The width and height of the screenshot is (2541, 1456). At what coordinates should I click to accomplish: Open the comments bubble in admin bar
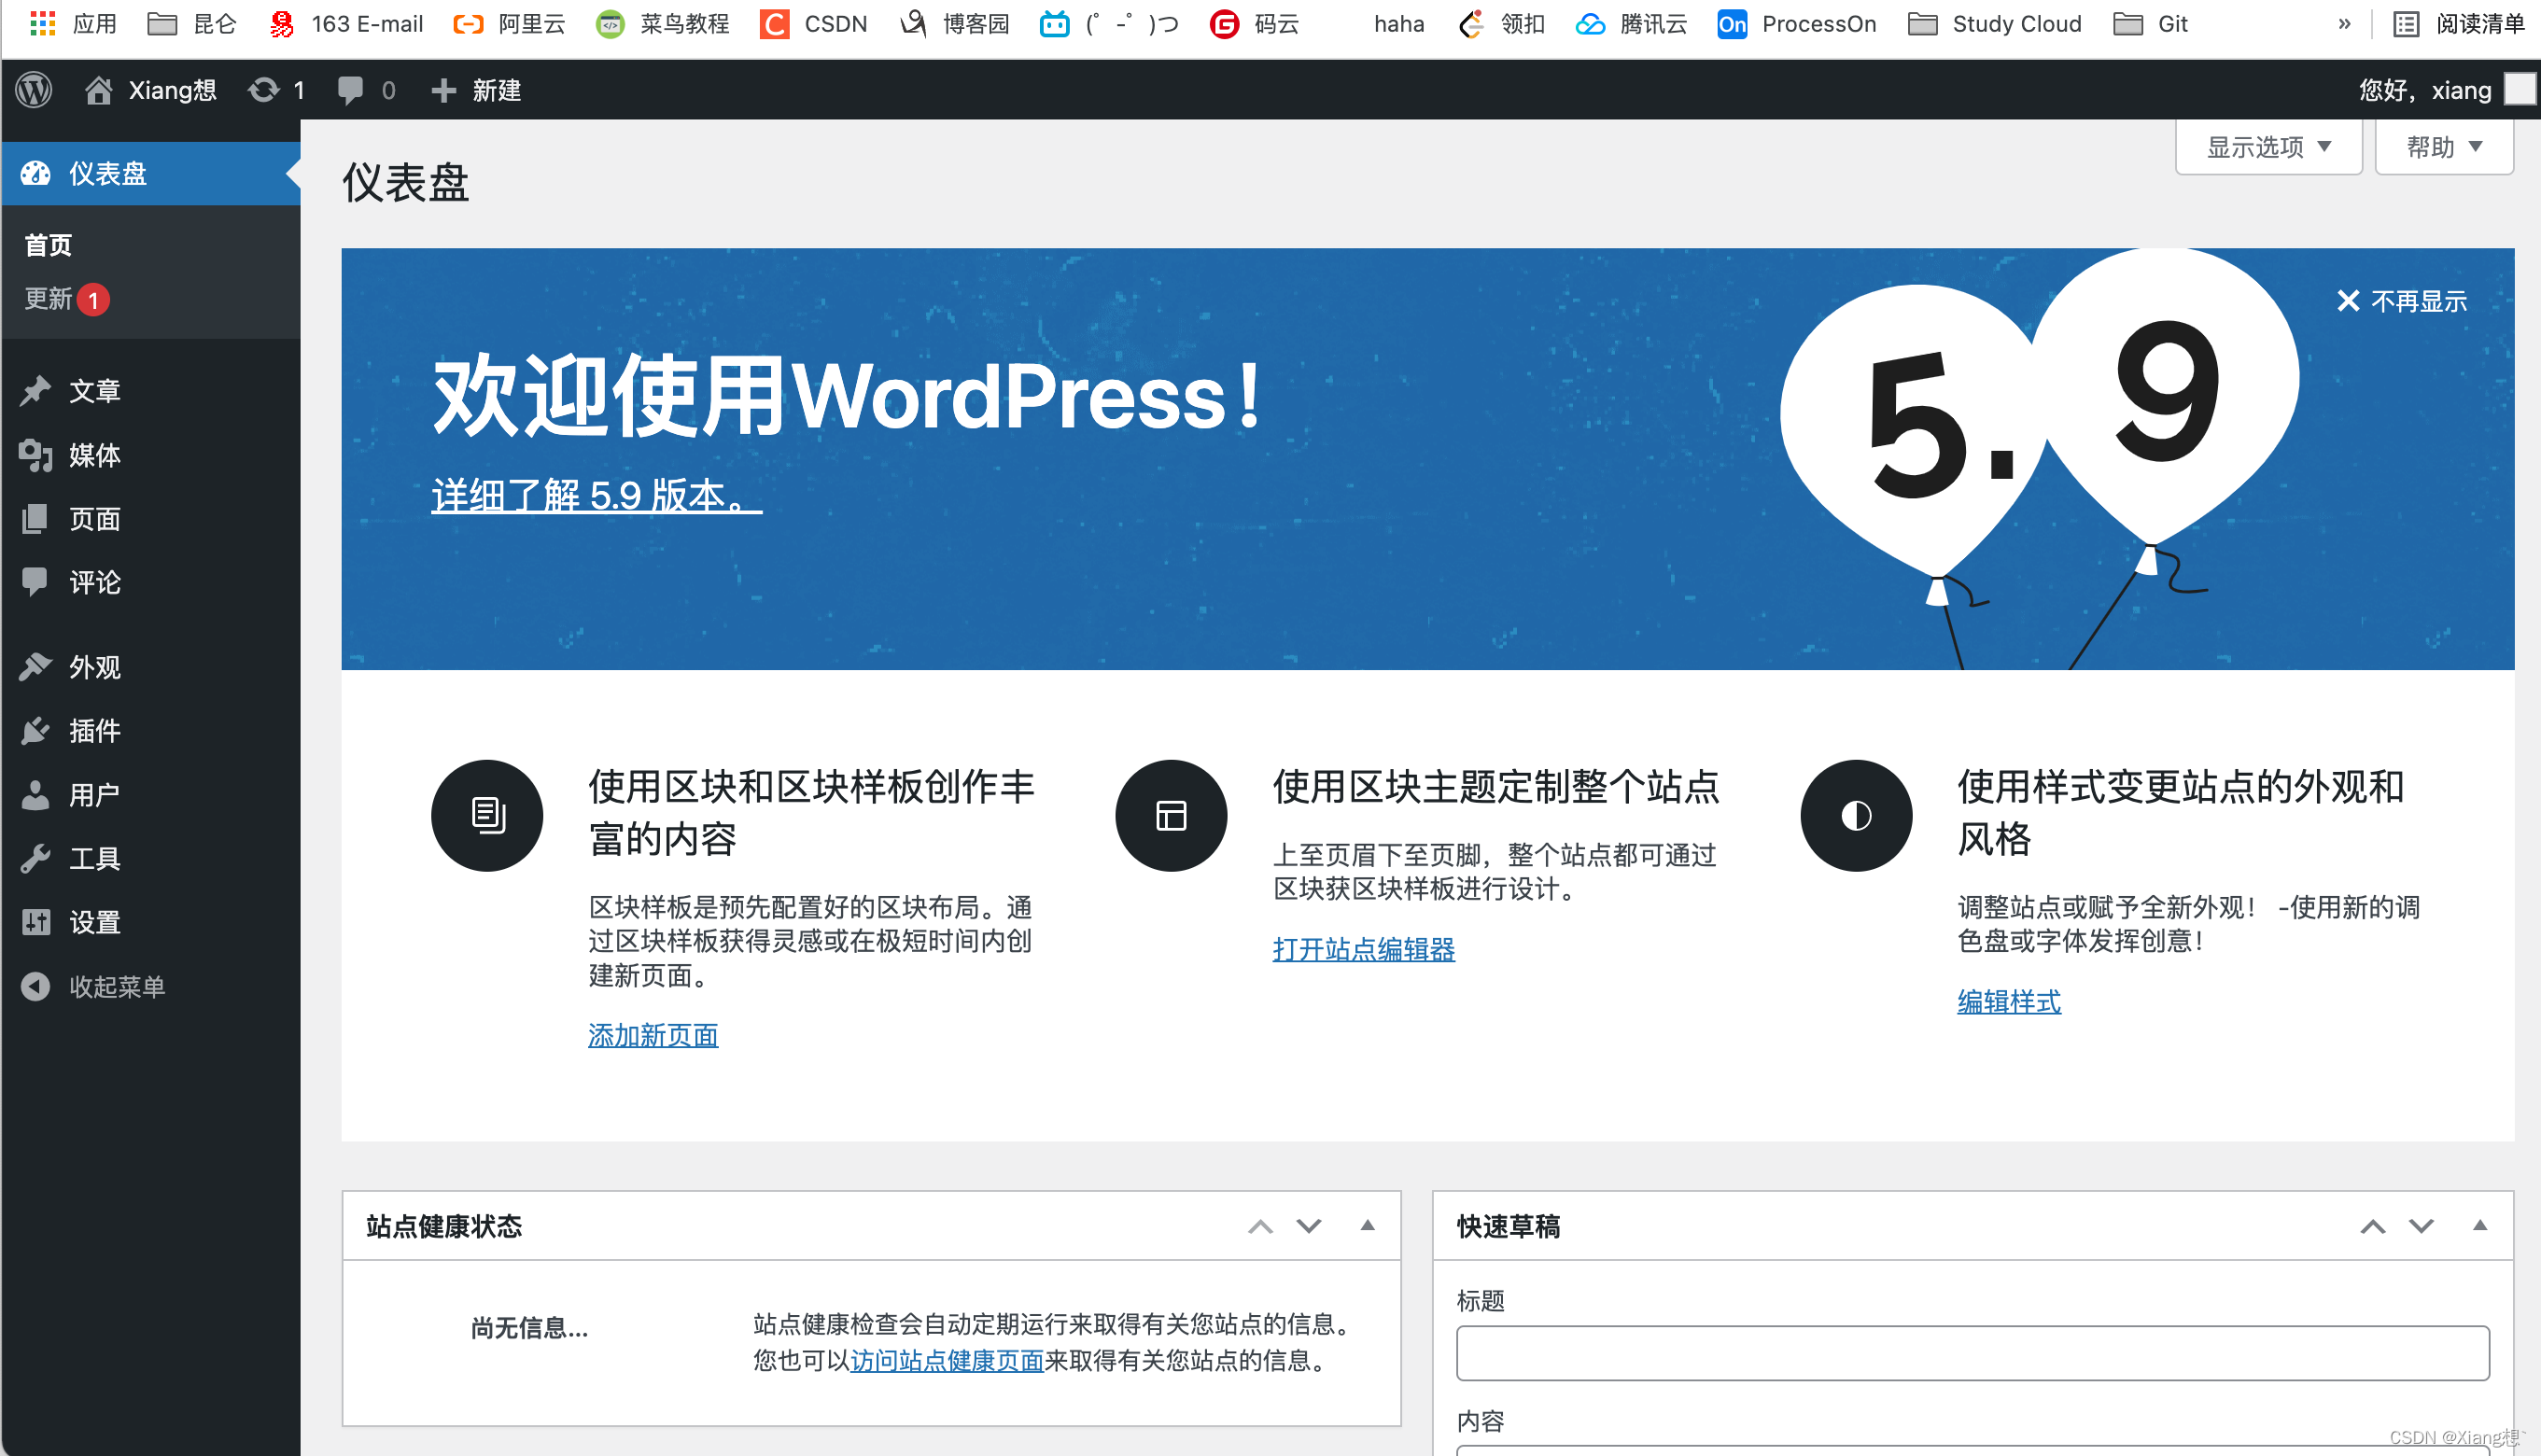click(x=350, y=90)
